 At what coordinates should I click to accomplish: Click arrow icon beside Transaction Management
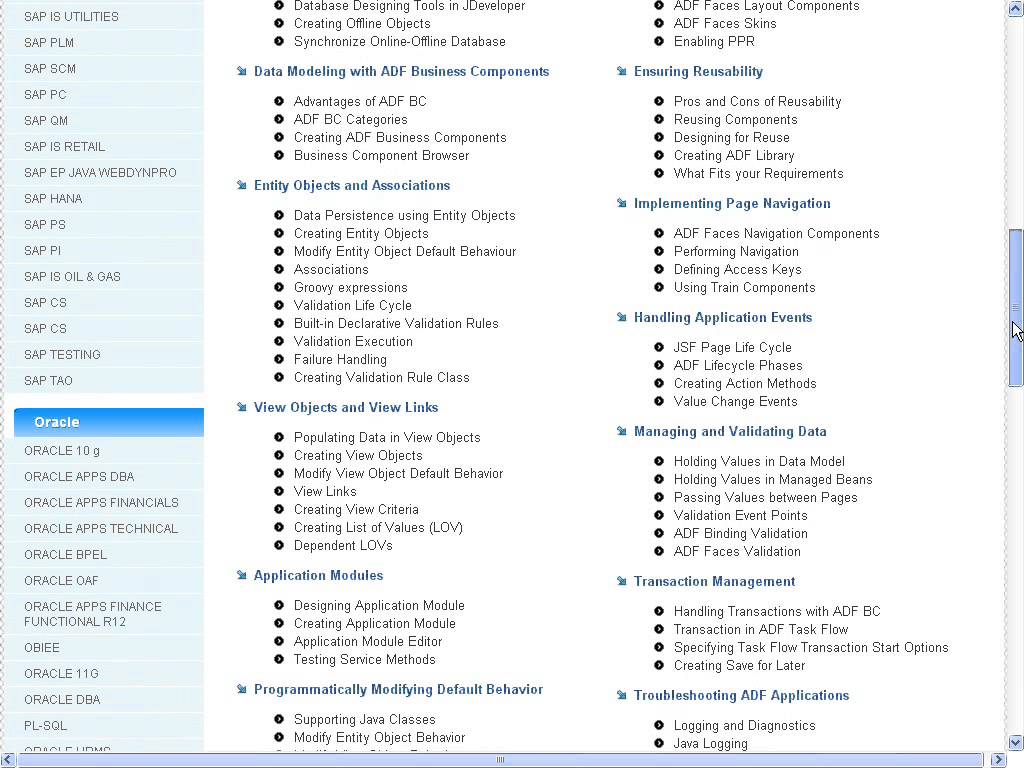pyautogui.click(x=622, y=581)
